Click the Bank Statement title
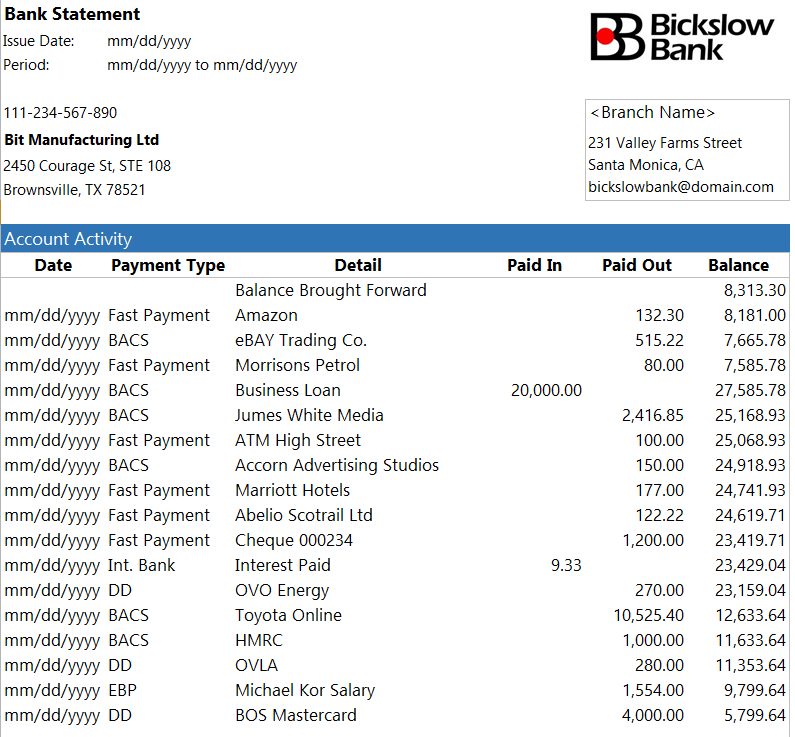The width and height of the screenshot is (795, 737). tap(72, 14)
